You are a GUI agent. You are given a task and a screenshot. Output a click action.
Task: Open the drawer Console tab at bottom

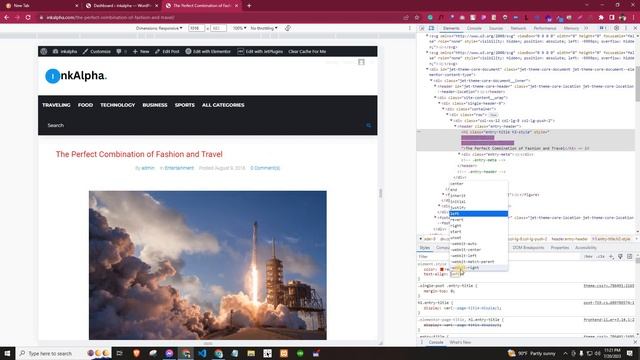[x=436, y=342]
